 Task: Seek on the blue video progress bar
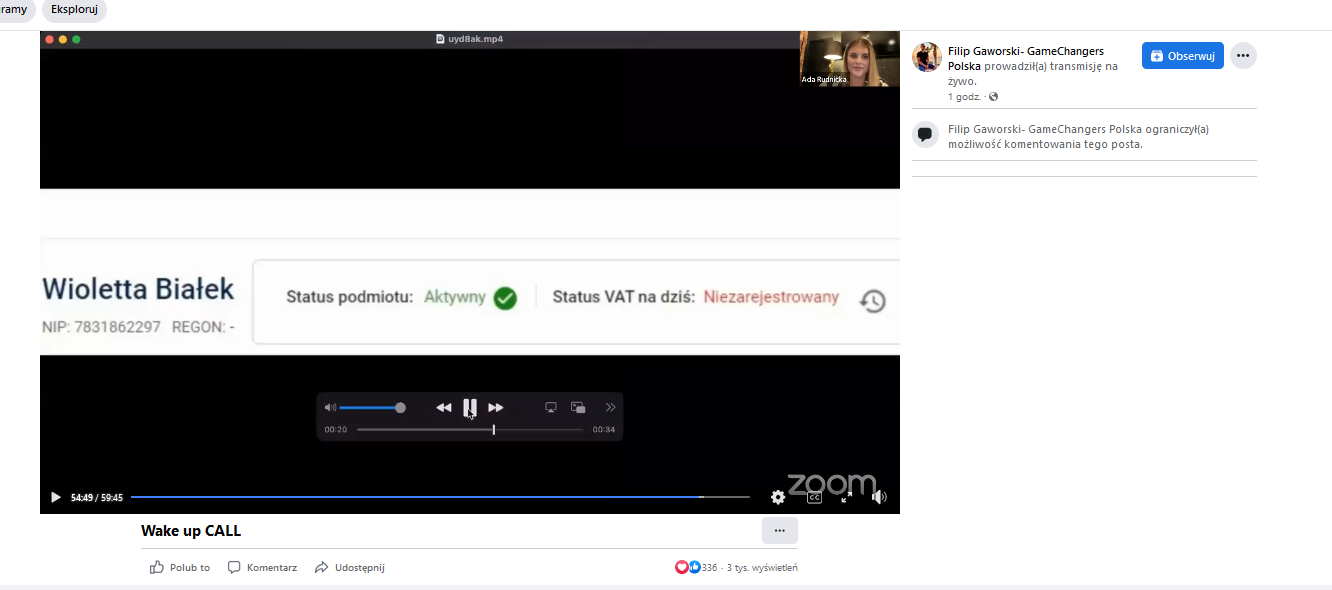pyautogui.click(x=440, y=497)
